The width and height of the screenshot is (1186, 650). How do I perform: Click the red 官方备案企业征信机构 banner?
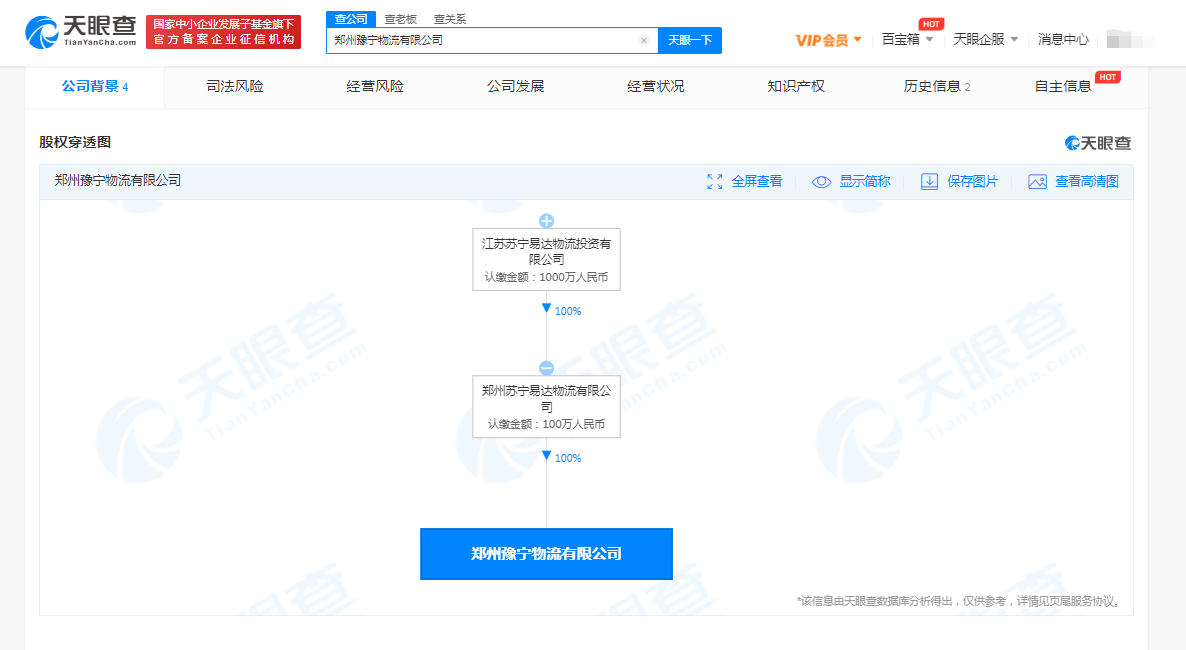[x=223, y=32]
